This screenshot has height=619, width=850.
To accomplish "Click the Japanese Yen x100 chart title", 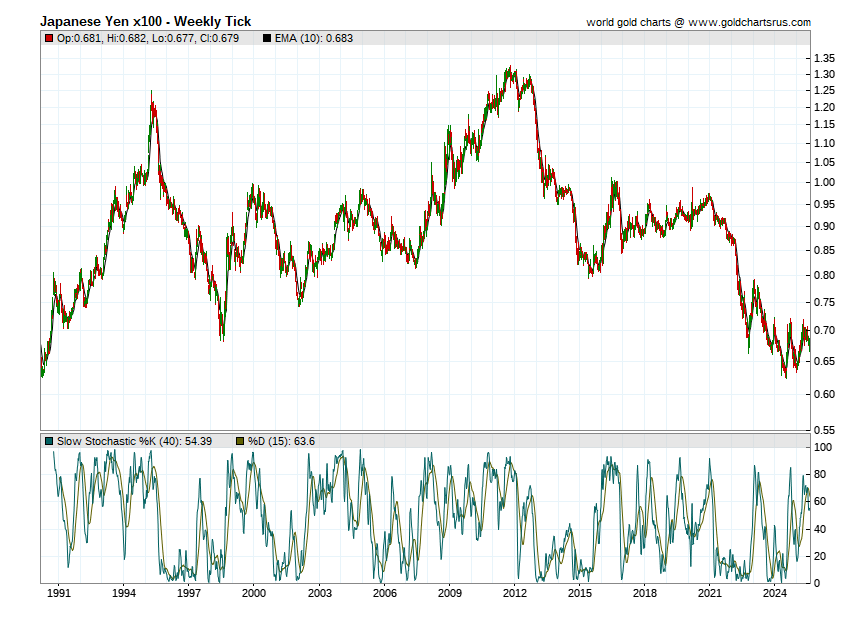I will (145, 21).
